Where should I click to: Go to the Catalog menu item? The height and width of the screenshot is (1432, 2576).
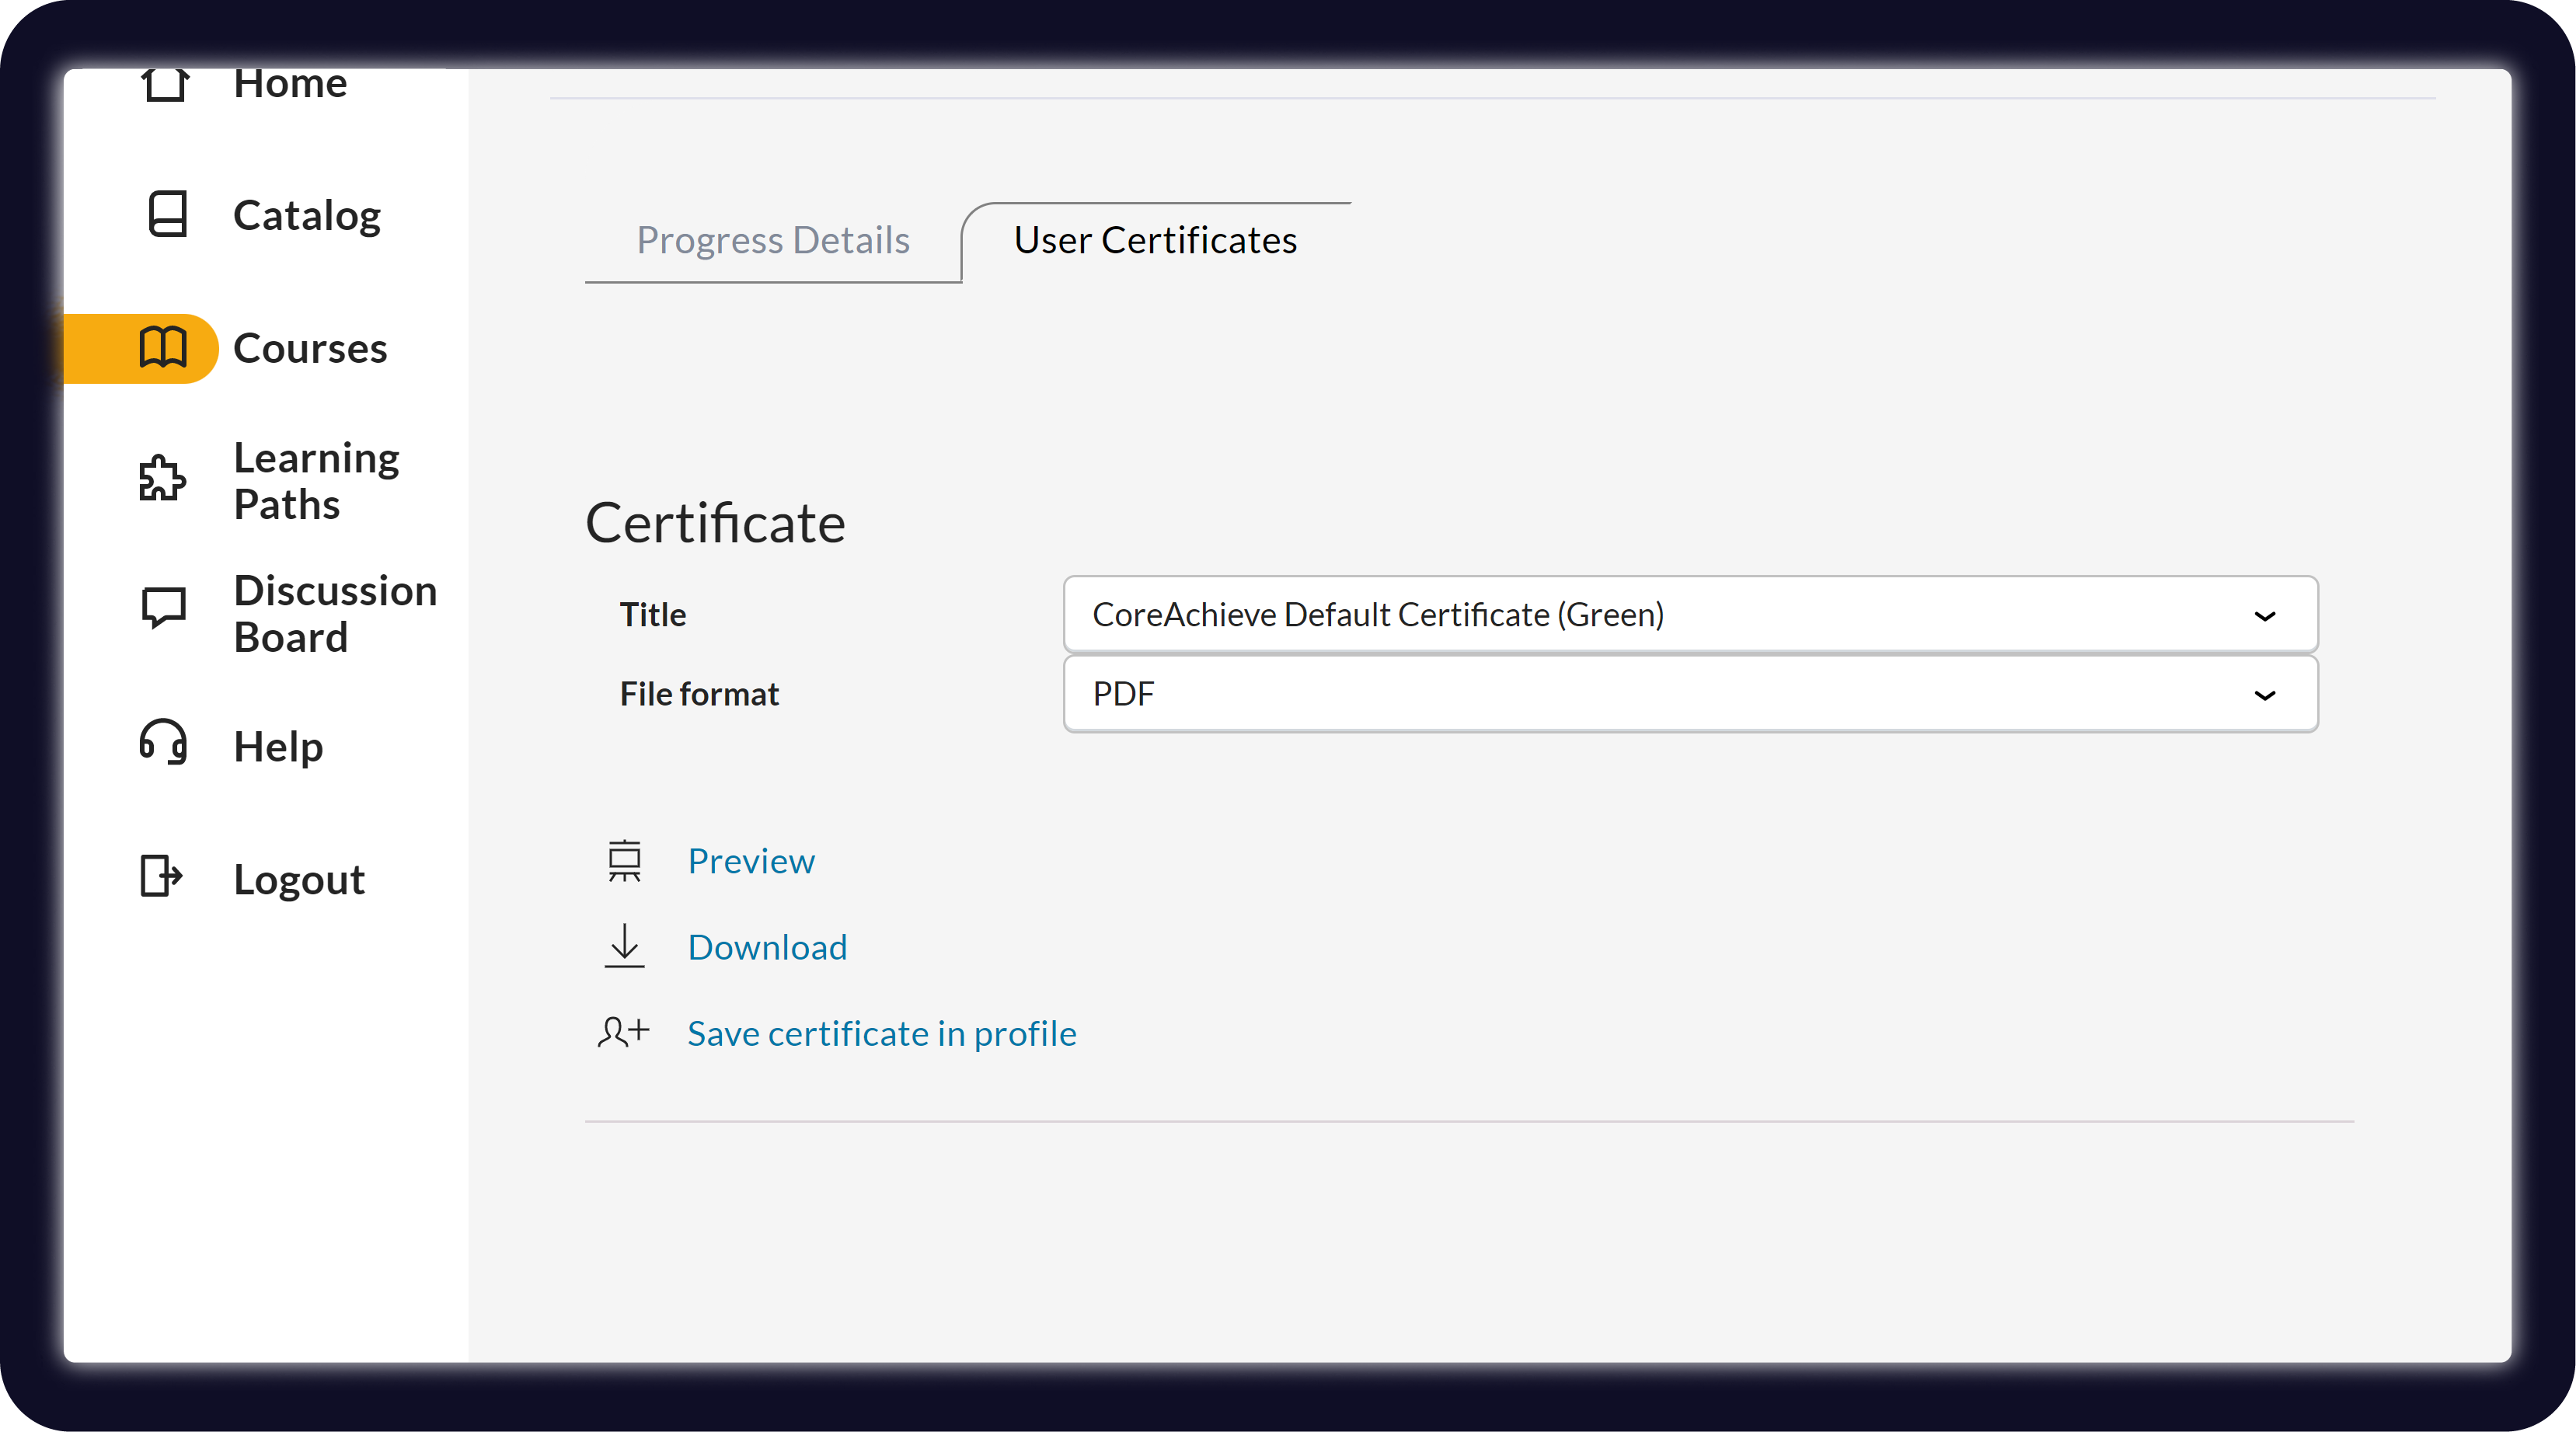pyautogui.click(x=306, y=215)
